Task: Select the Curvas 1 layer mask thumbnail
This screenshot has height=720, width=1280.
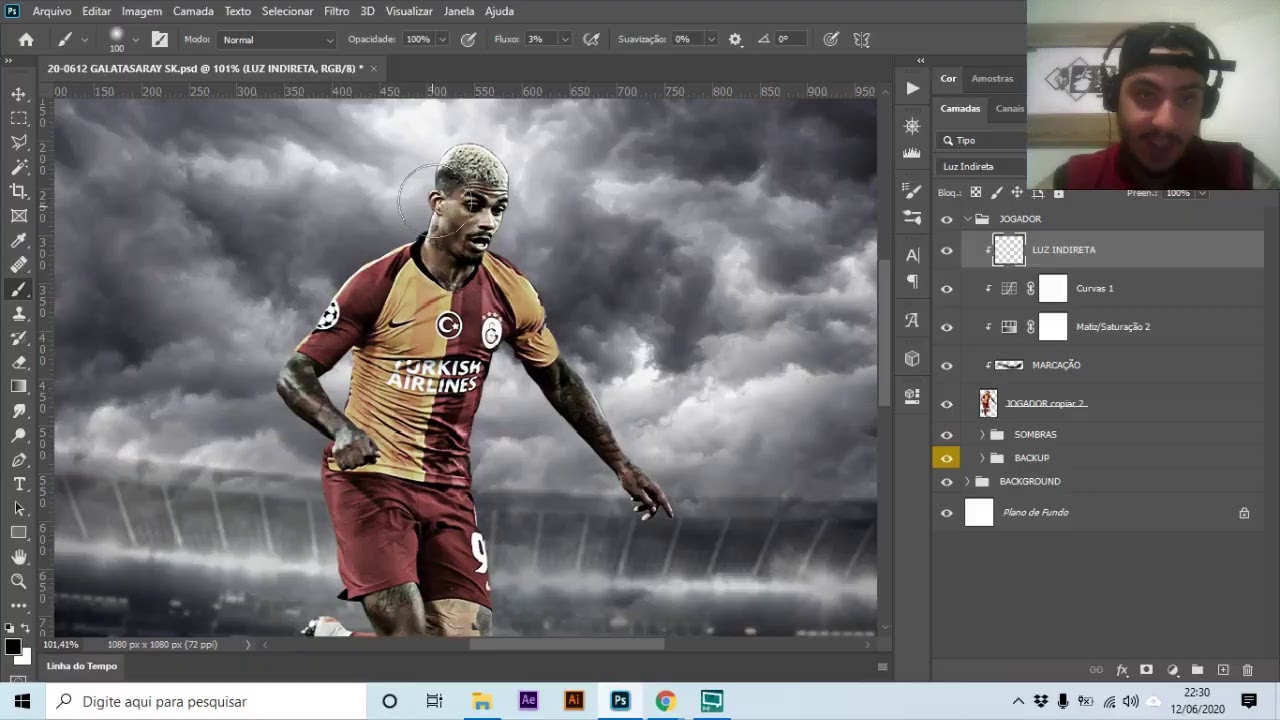Action: 1053,289
